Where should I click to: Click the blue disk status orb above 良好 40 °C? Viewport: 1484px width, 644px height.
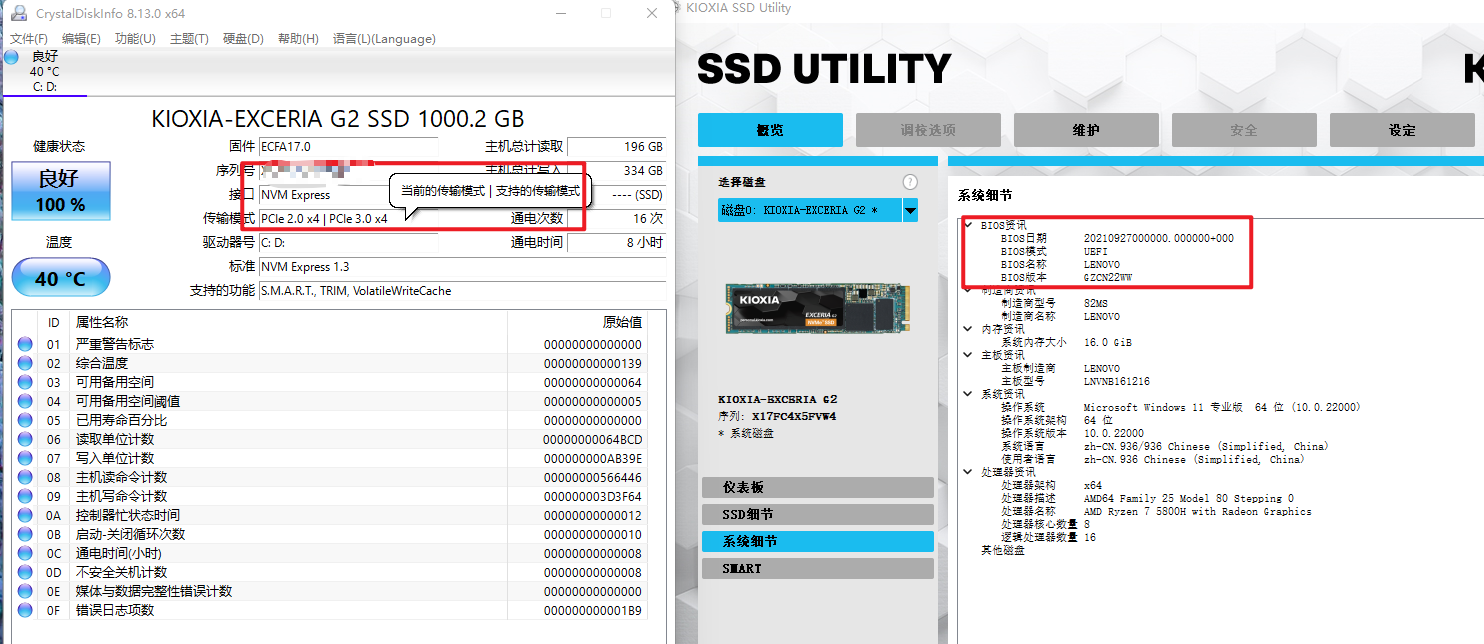point(11,57)
